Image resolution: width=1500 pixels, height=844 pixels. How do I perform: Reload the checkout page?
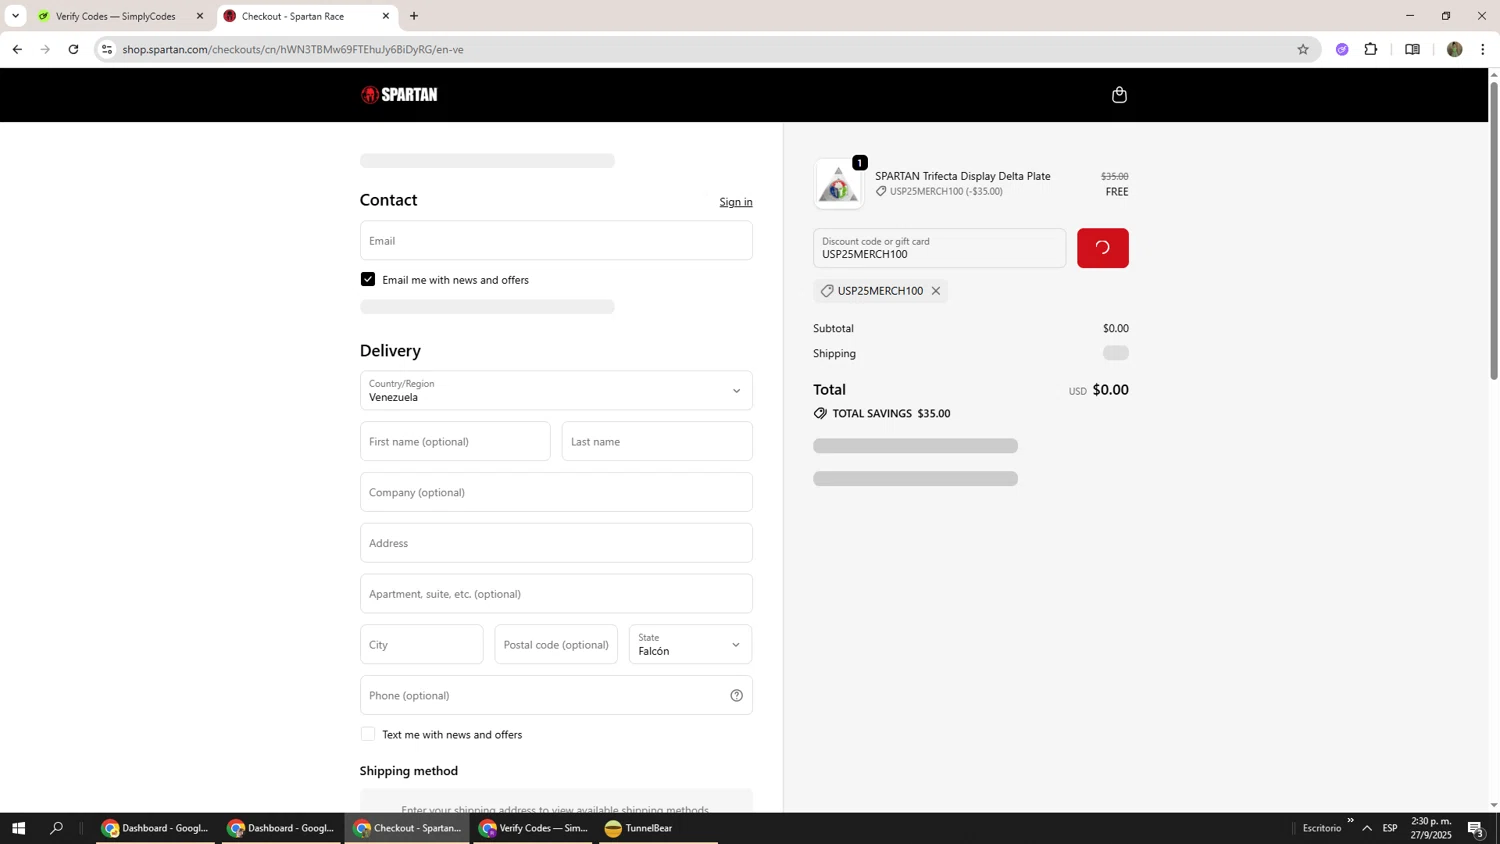[x=73, y=49]
